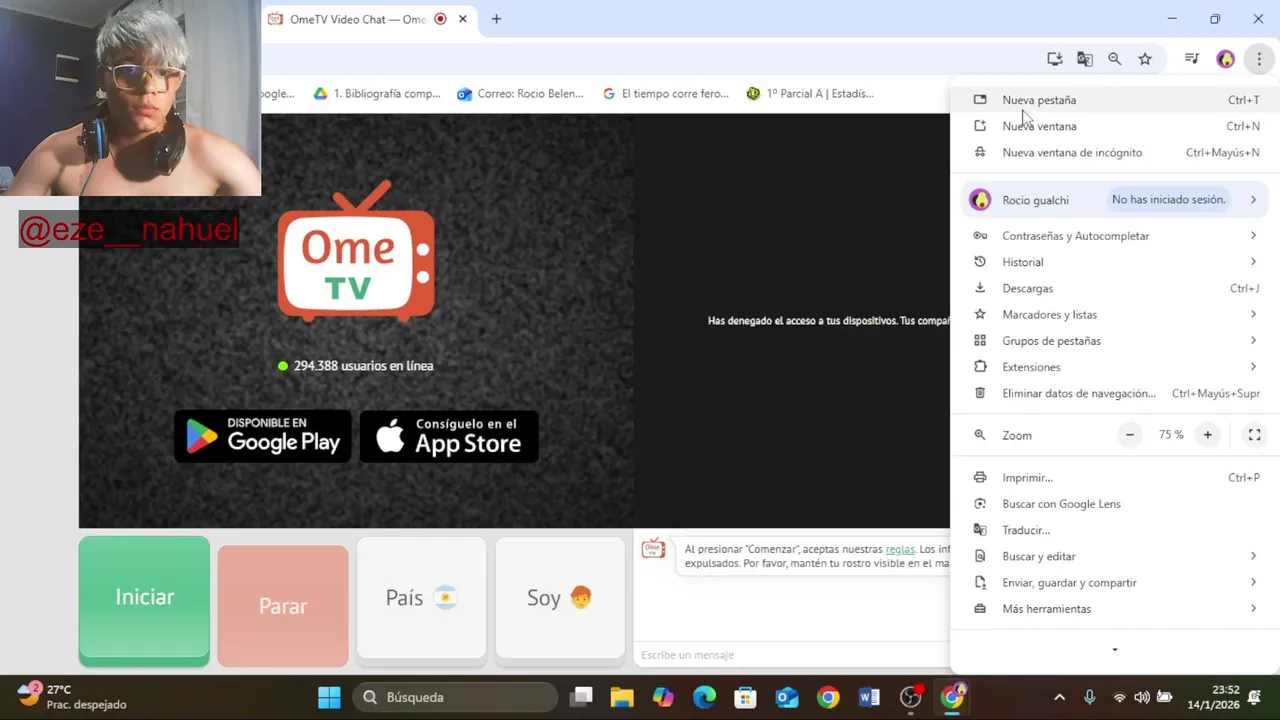The width and height of the screenshot is (1280, 720).
Task: Open Microsoft Store from taskbar
Action: 745,697
